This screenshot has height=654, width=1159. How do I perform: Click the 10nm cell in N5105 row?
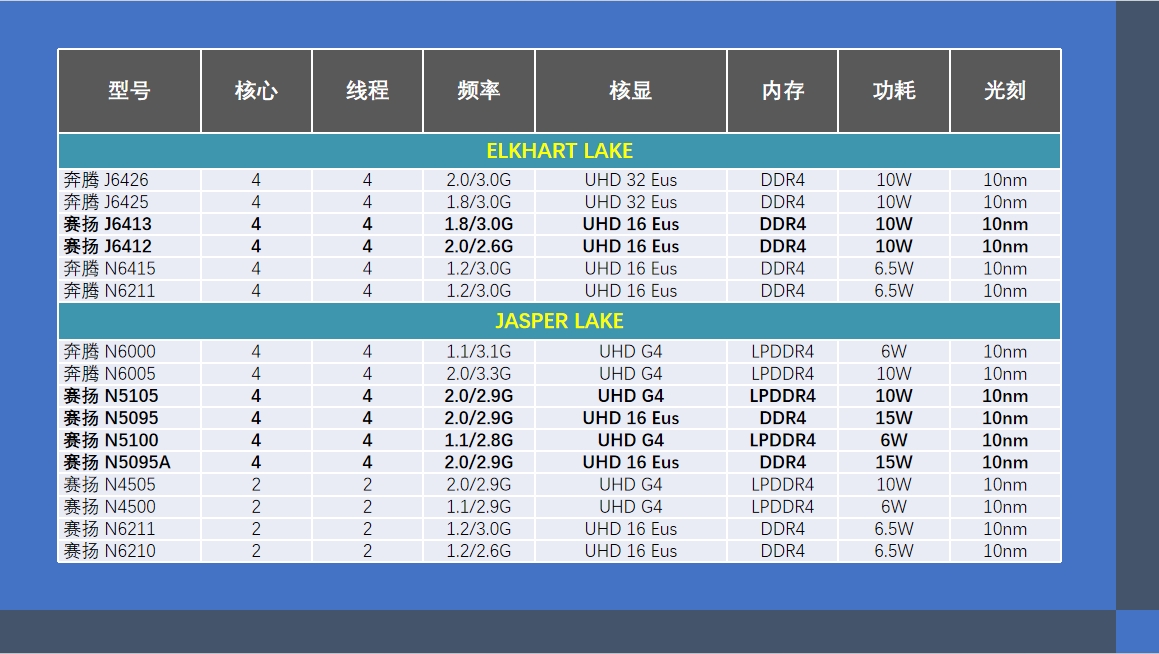pos(1005,395)
